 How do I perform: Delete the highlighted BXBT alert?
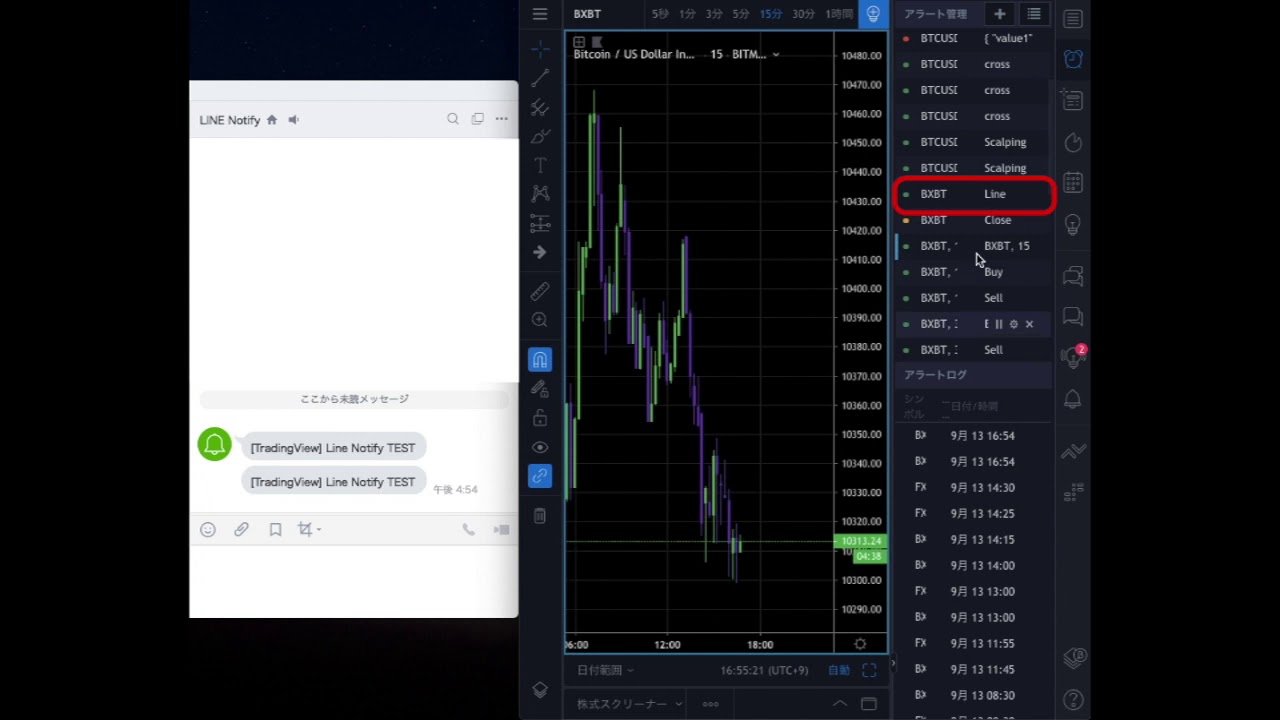tap(1029, 324)
